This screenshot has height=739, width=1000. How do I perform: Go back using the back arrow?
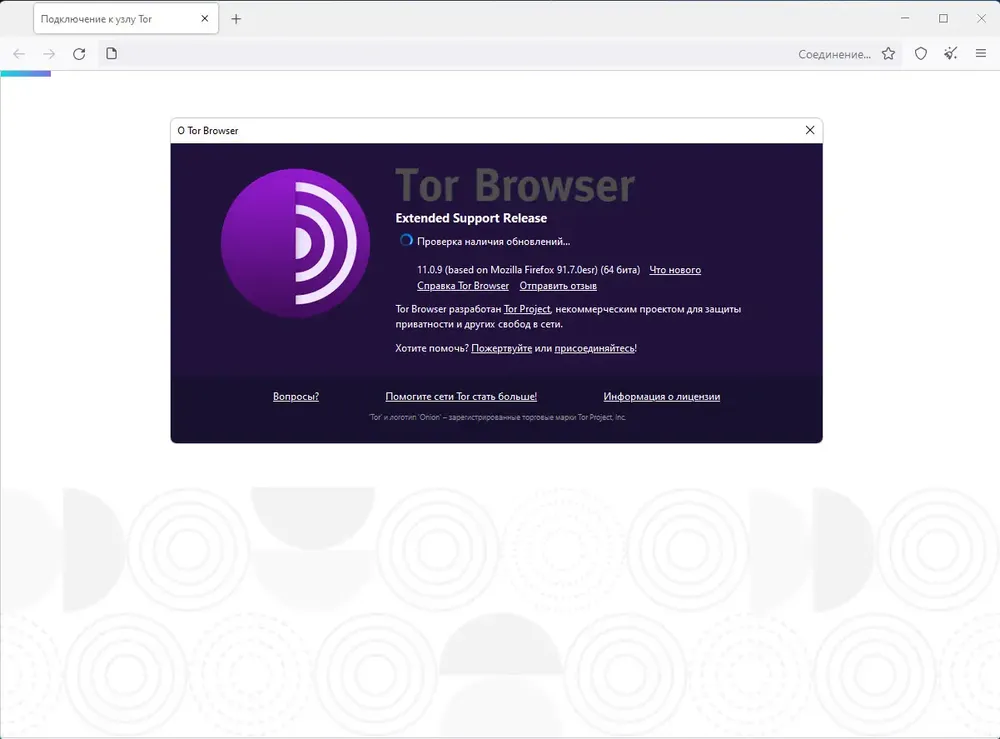point(19,54)
